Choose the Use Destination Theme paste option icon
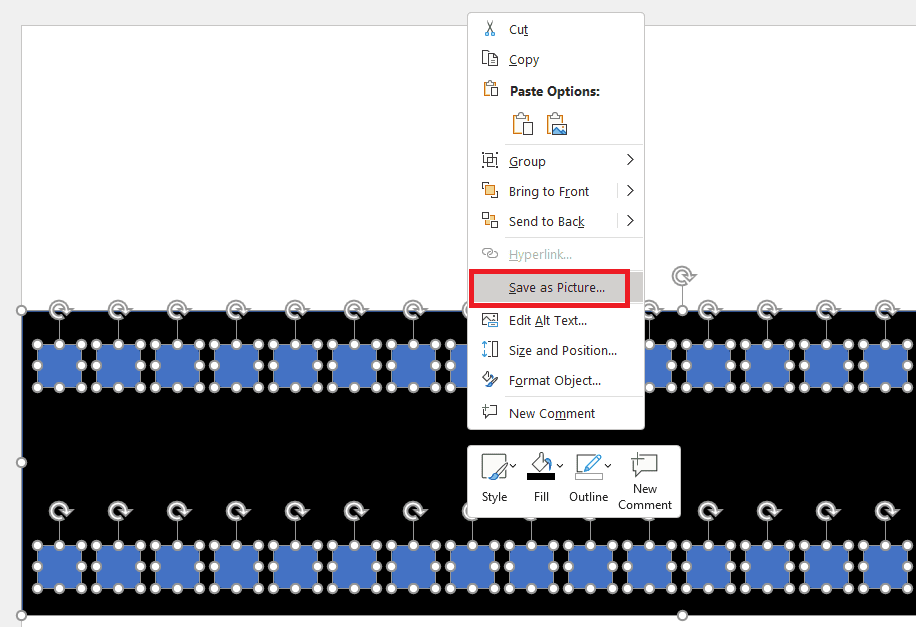The image size is (916, 627). (x=522, y=124)
